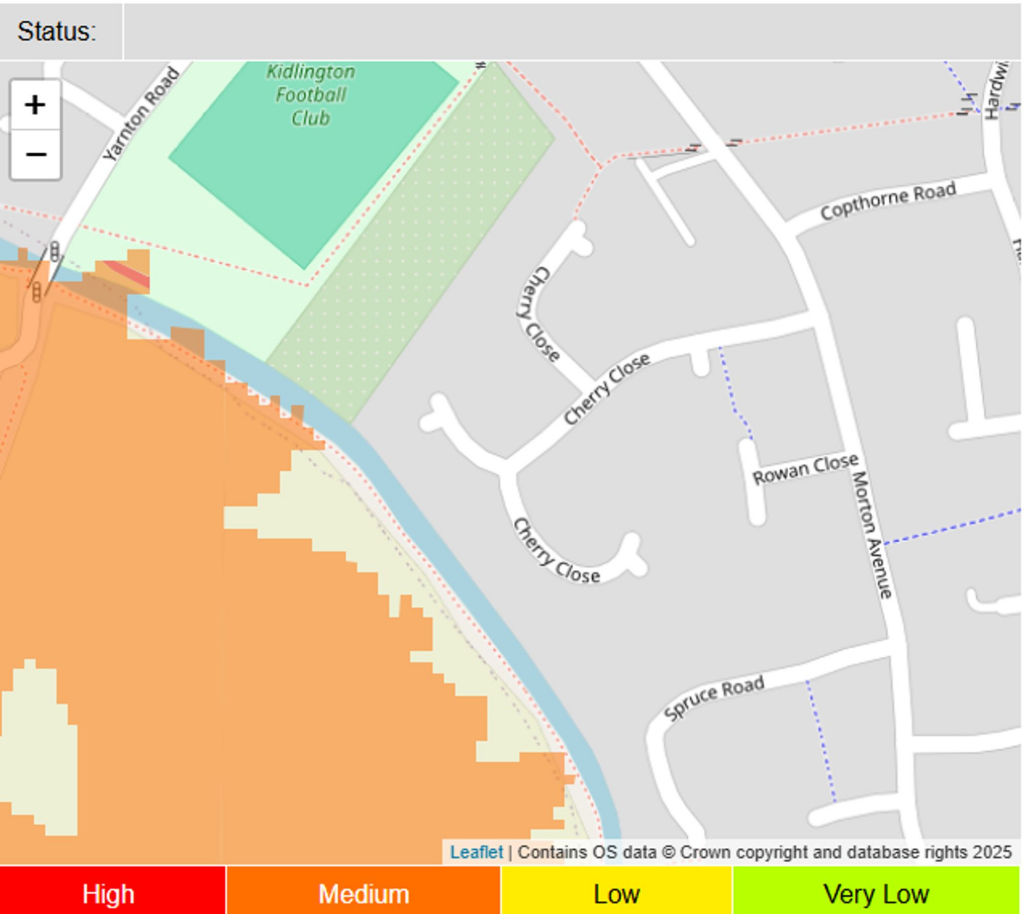This screenshot has height=914, width=1024.
Task: Select the orange Medium risk legend block
Action: [x=363, y=892]
